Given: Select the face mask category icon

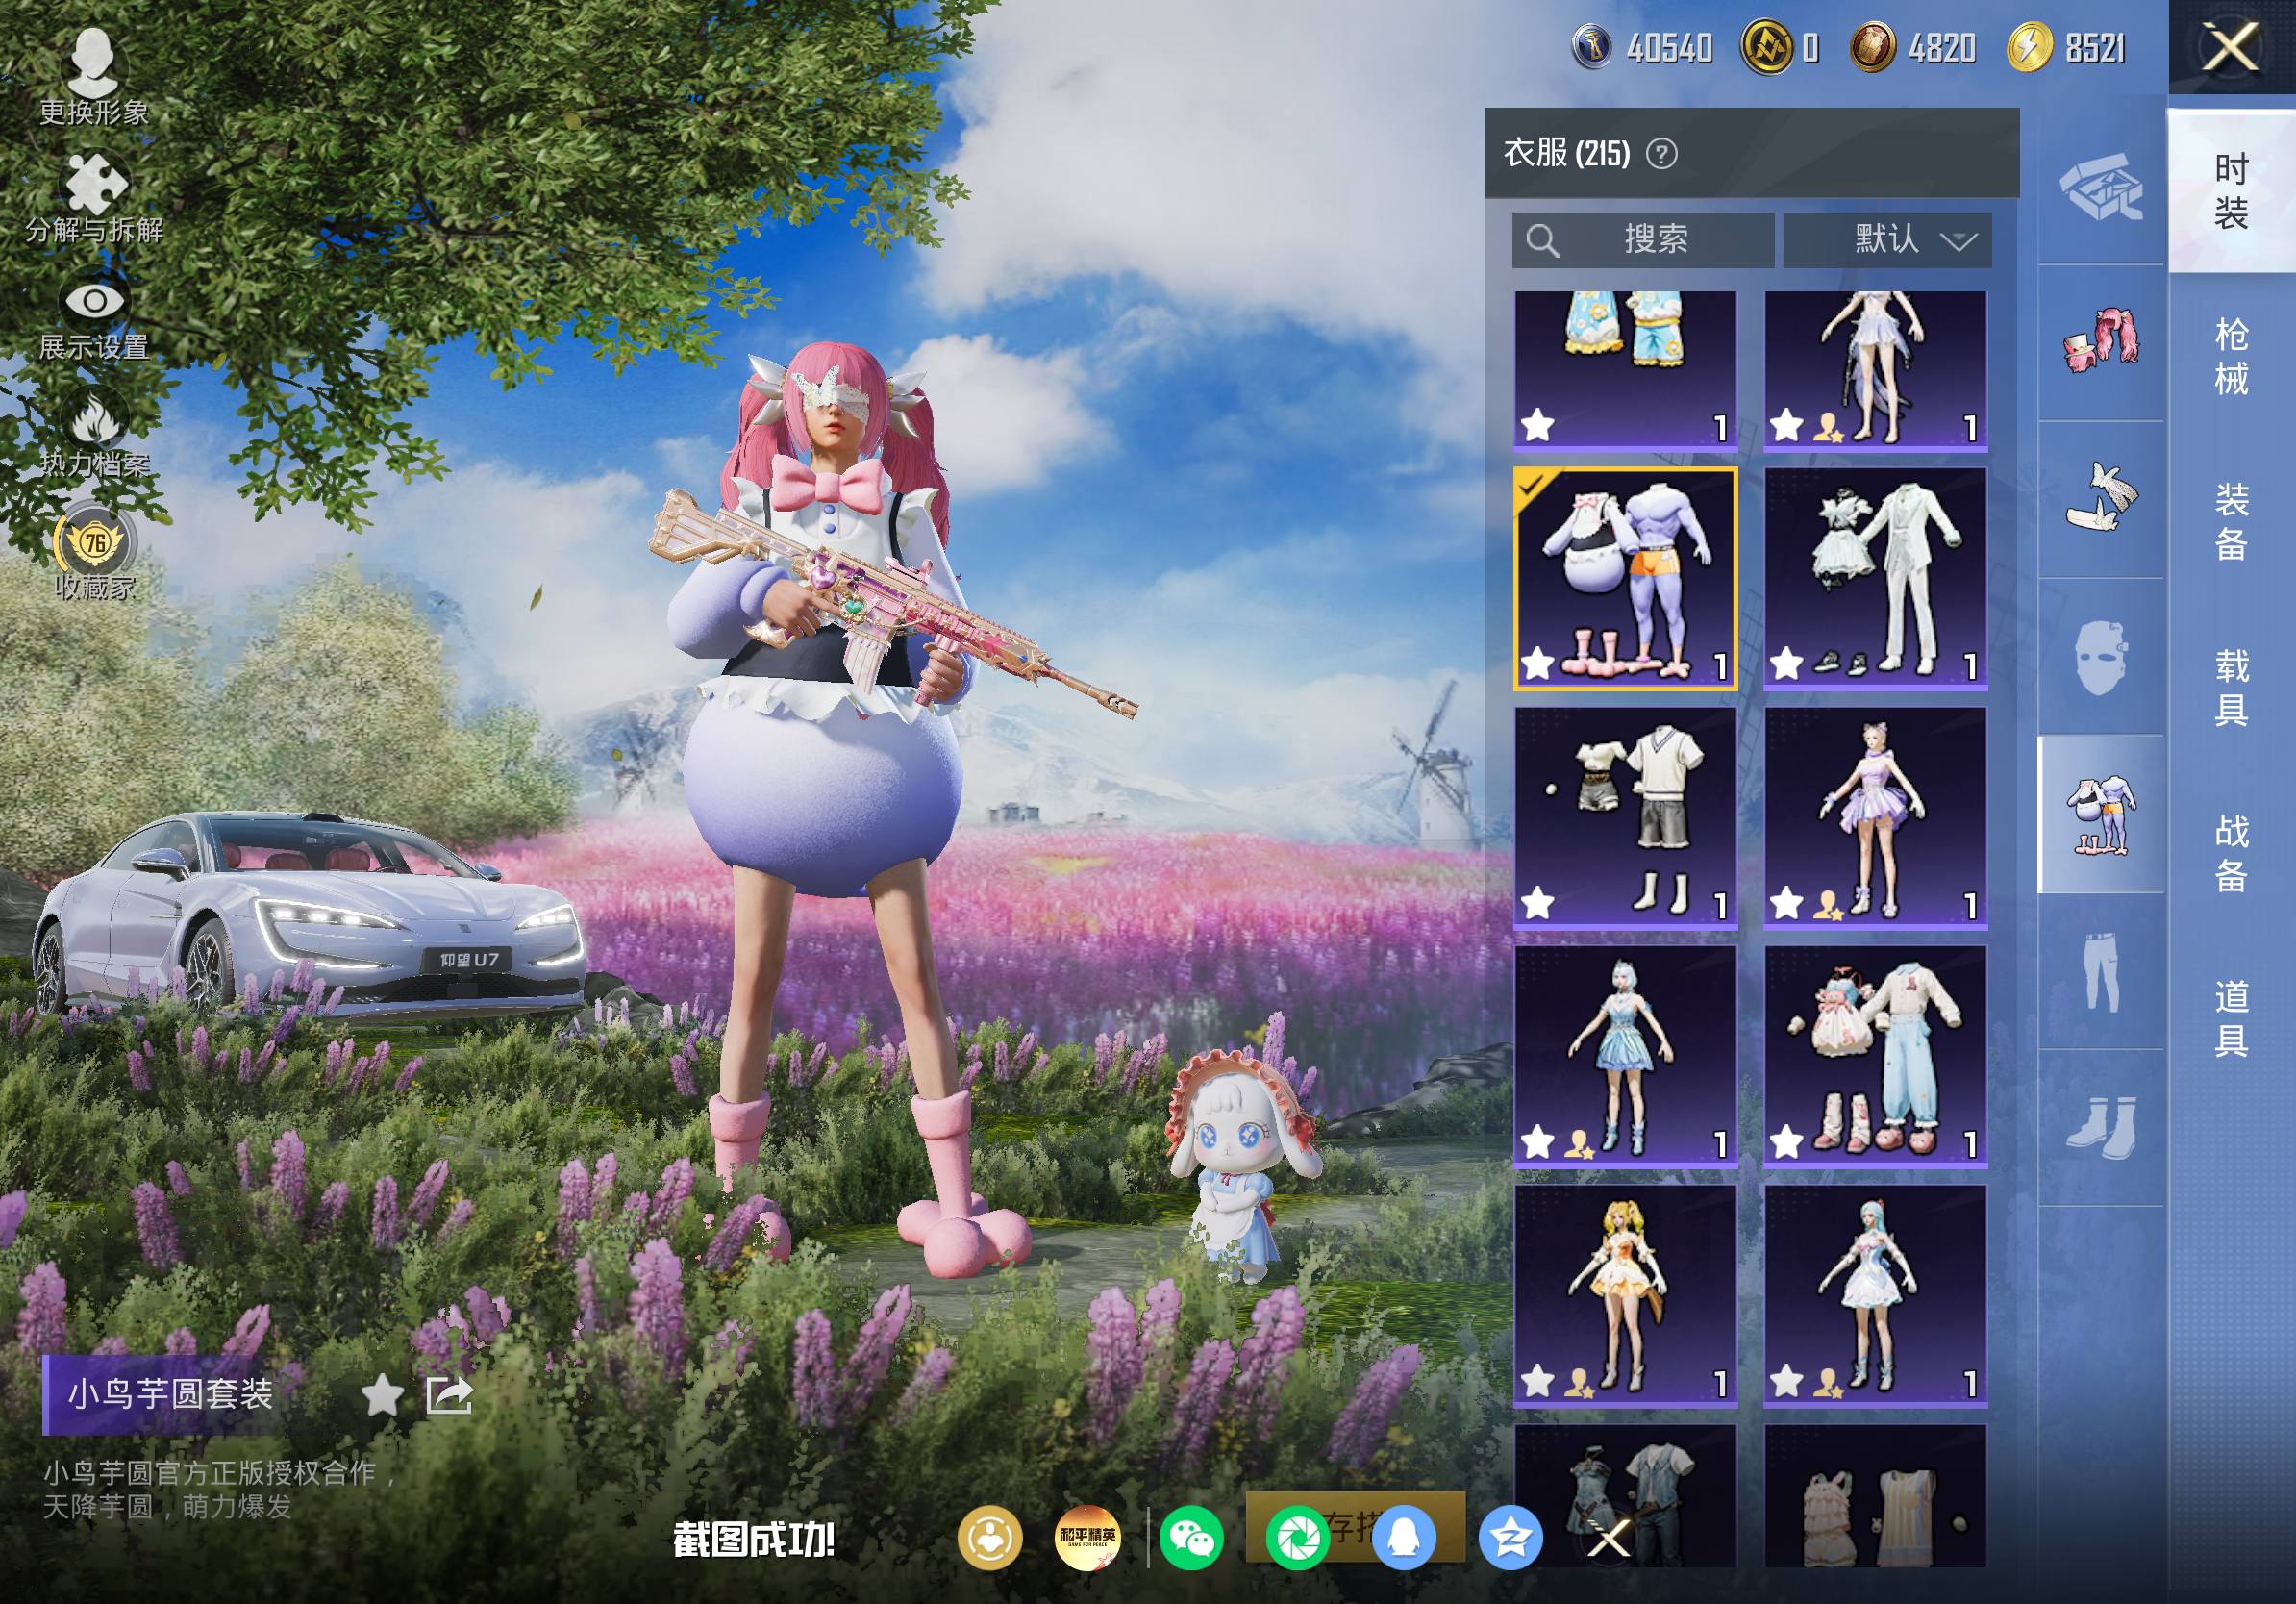Looking at the screenshot, I should [x=2101, y=657].
